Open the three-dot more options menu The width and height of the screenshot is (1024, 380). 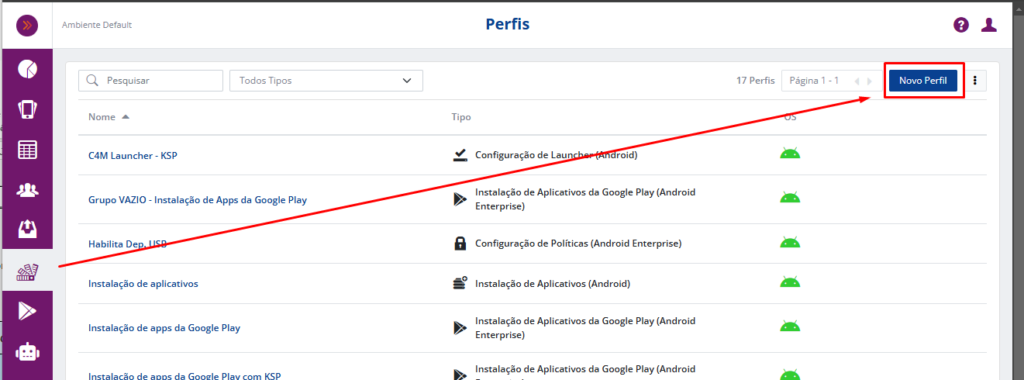(x=976, y=80)
